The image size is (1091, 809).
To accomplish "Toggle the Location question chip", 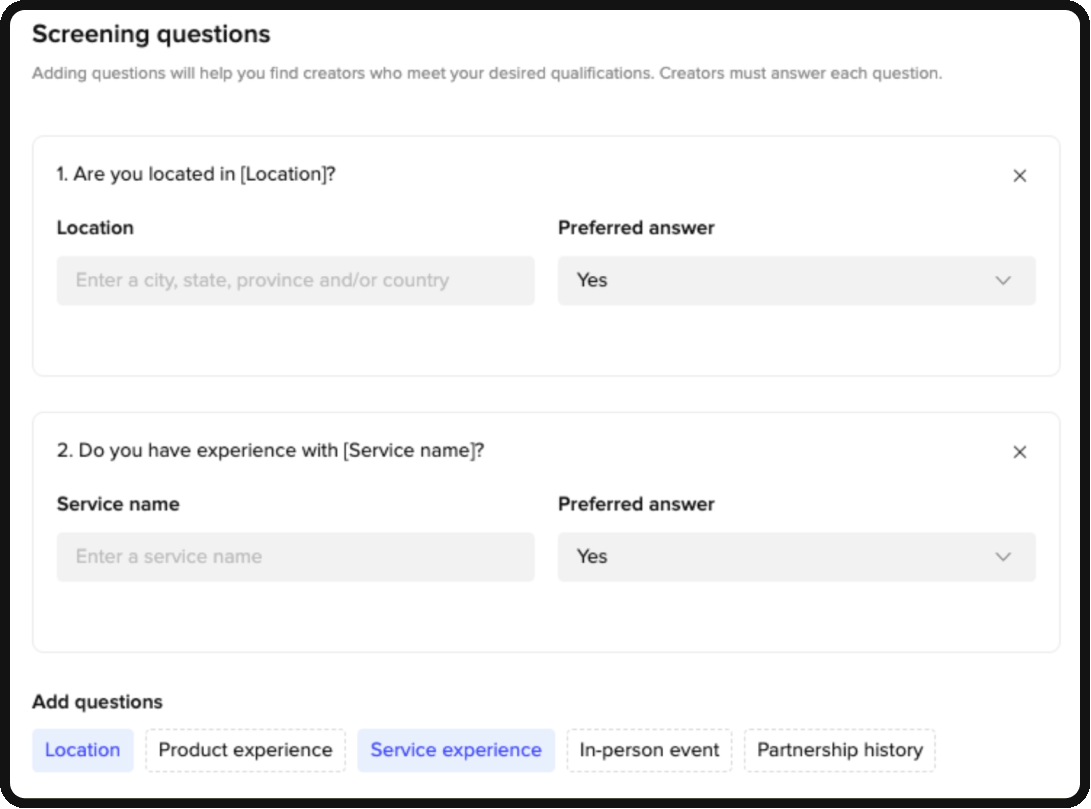I will click(83, 750).
